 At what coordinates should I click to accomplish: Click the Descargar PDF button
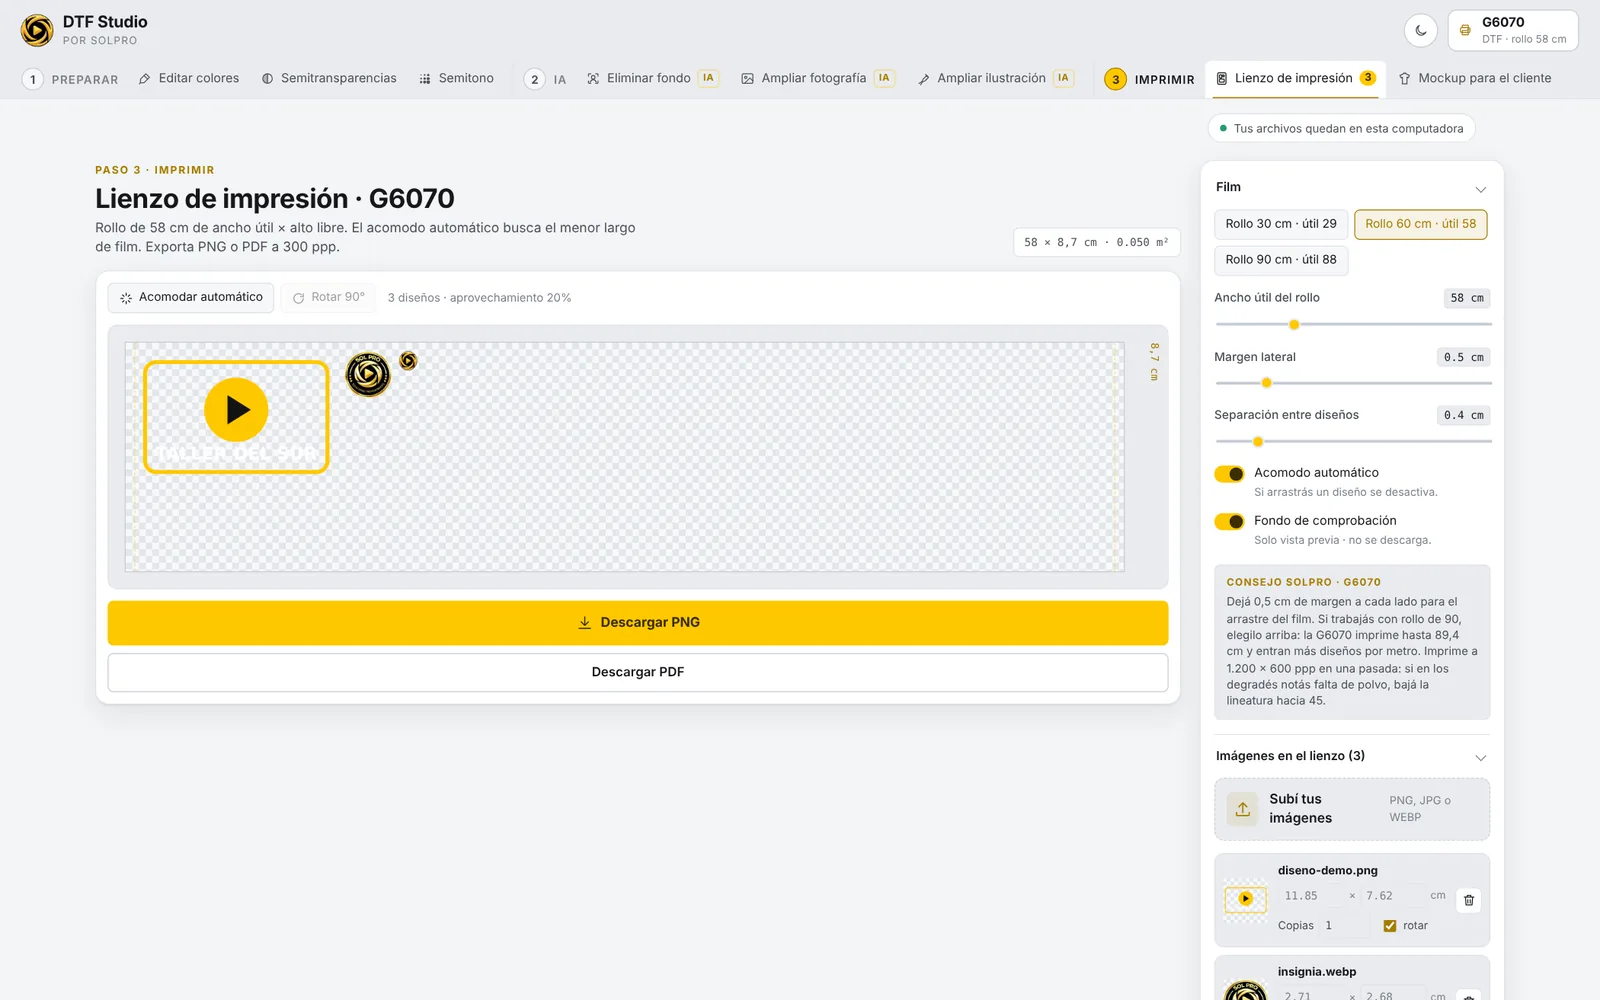point(638,672)
